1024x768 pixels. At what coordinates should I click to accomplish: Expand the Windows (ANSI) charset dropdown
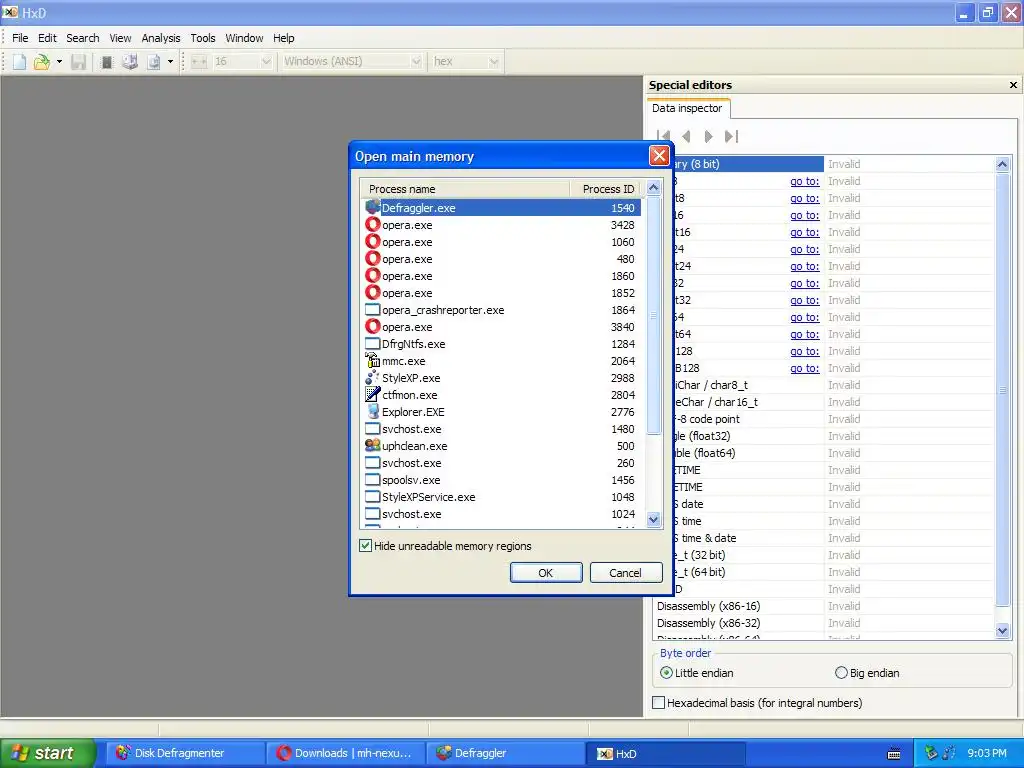click(x=416, y=61)
